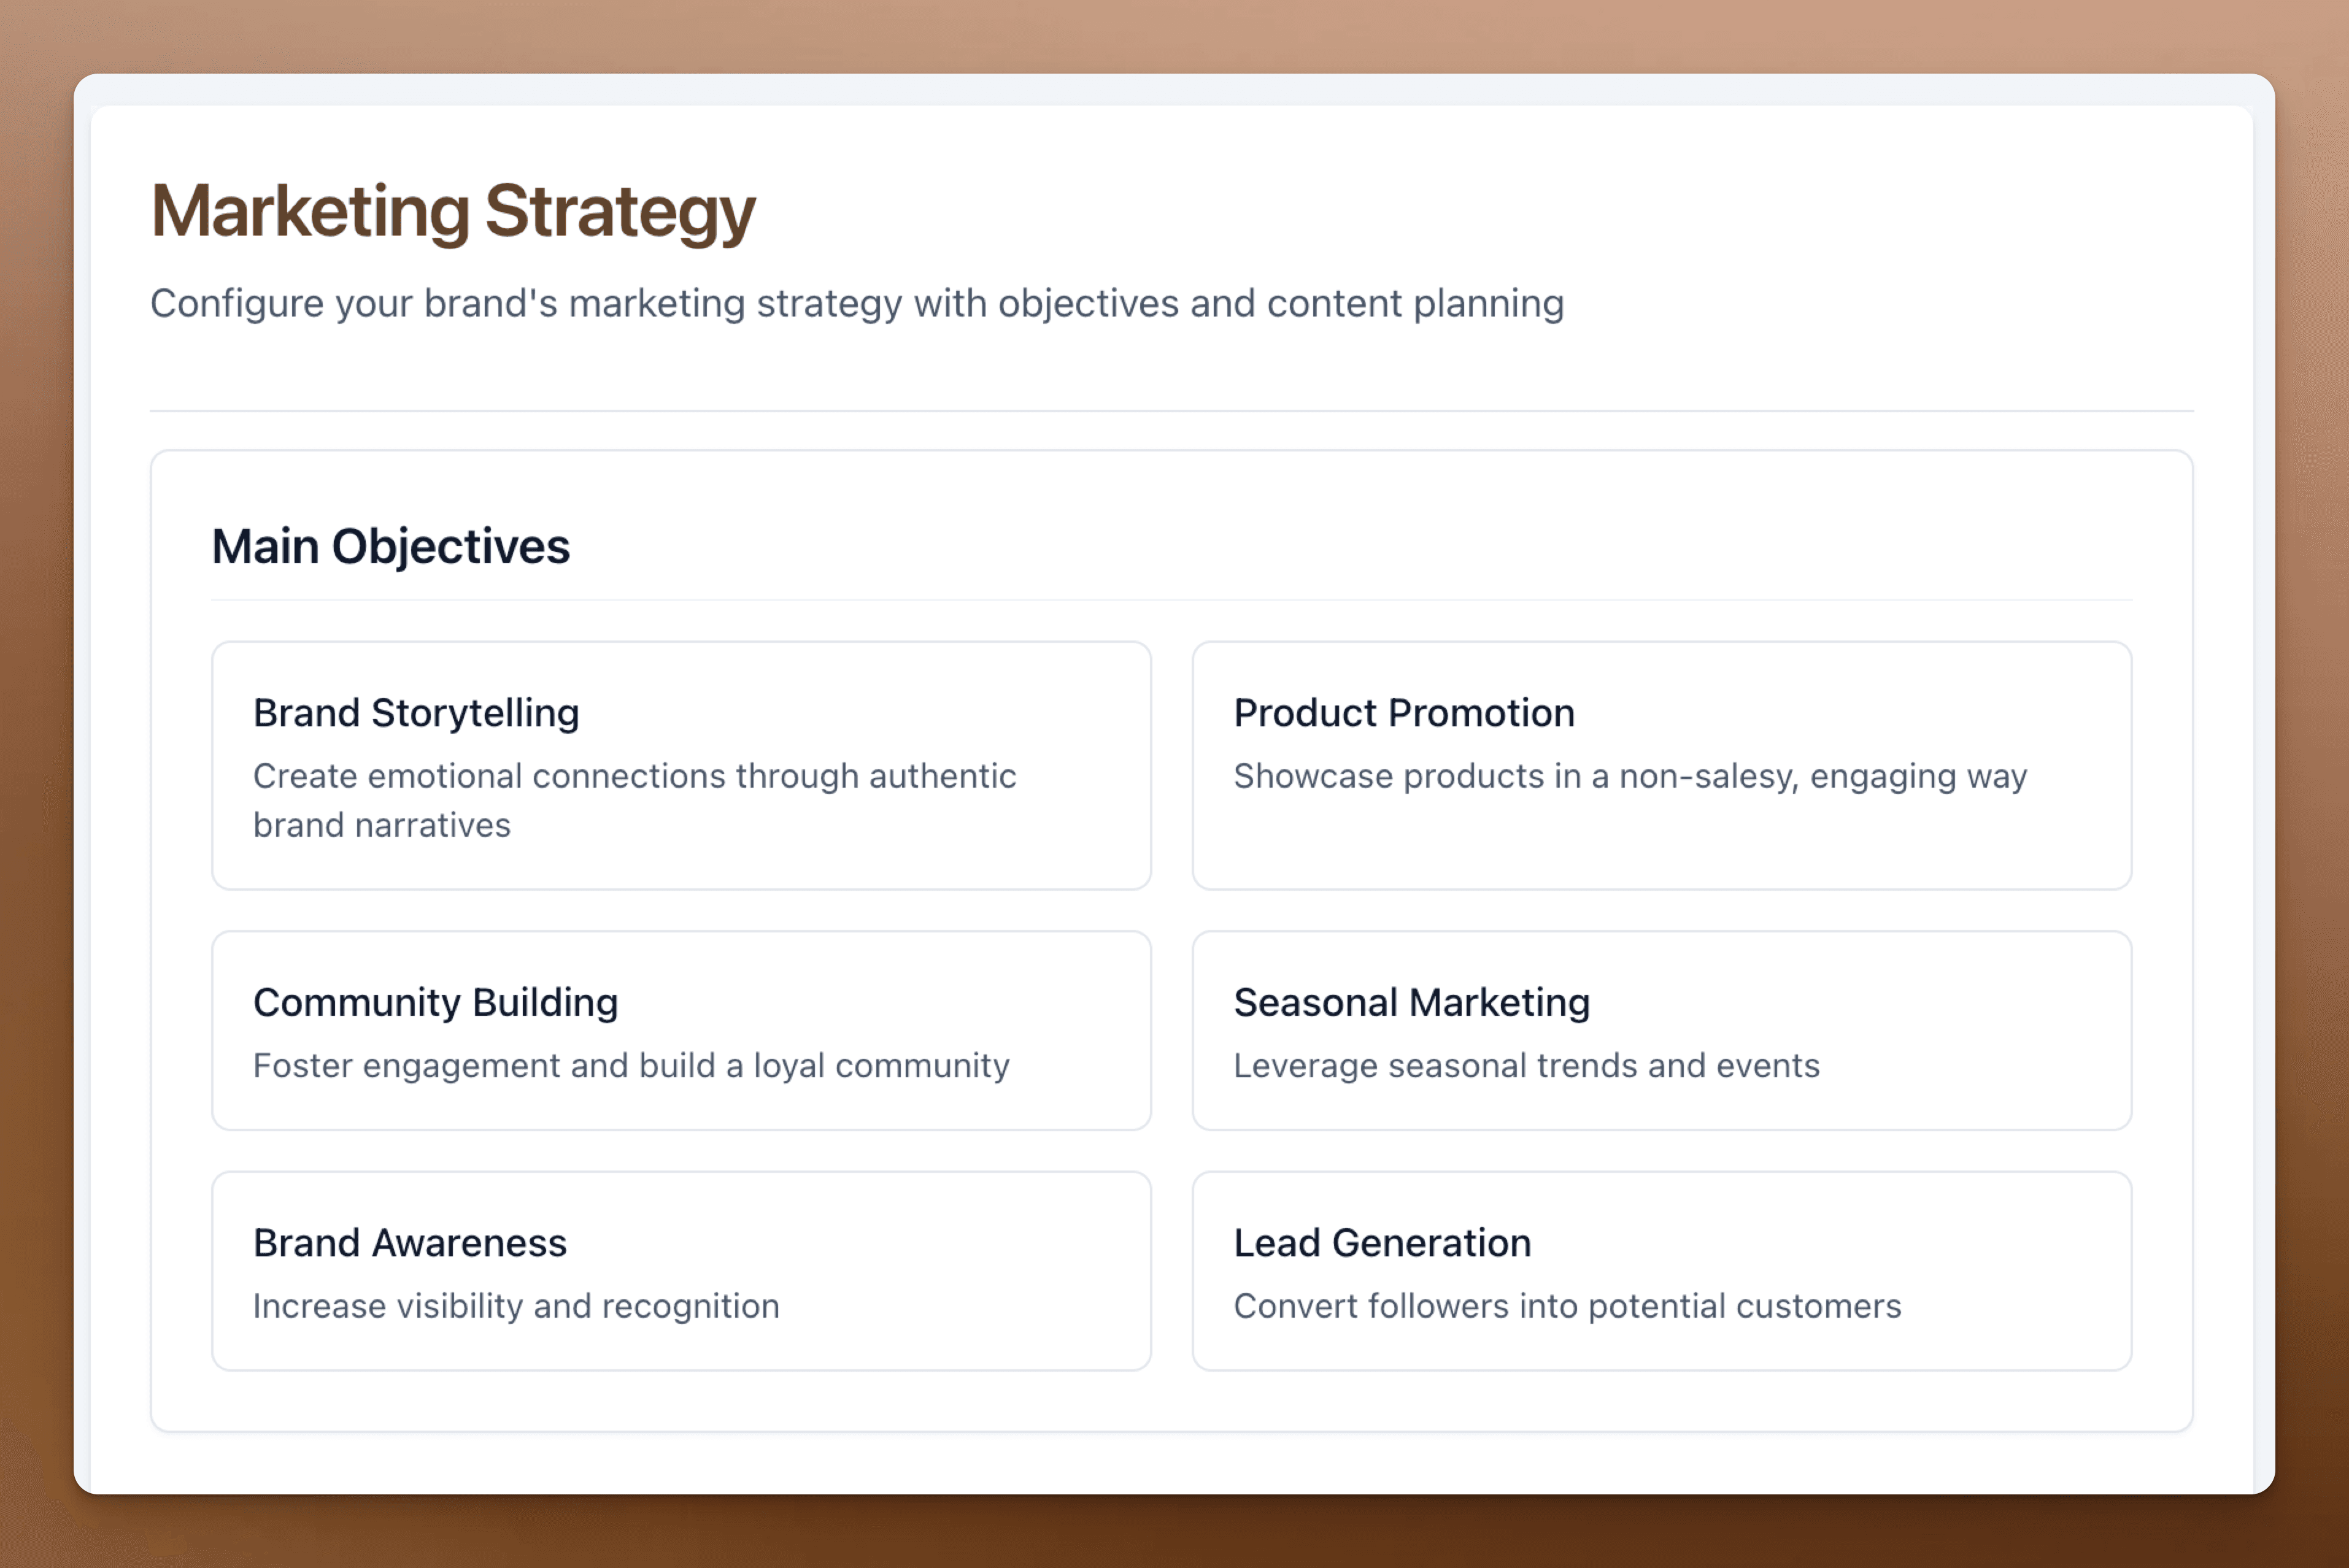The image size is (2349, 1568).
Task: Click the subtitle about configuring brand's marketing strategy
Action: tap(857, 304)
